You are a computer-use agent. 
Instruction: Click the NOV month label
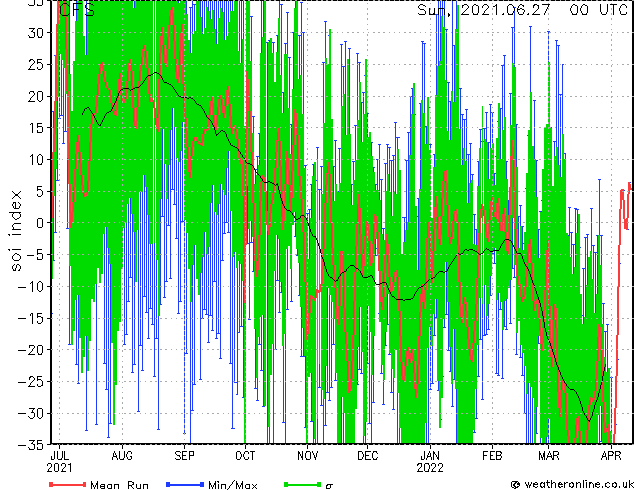coord(307,456)
